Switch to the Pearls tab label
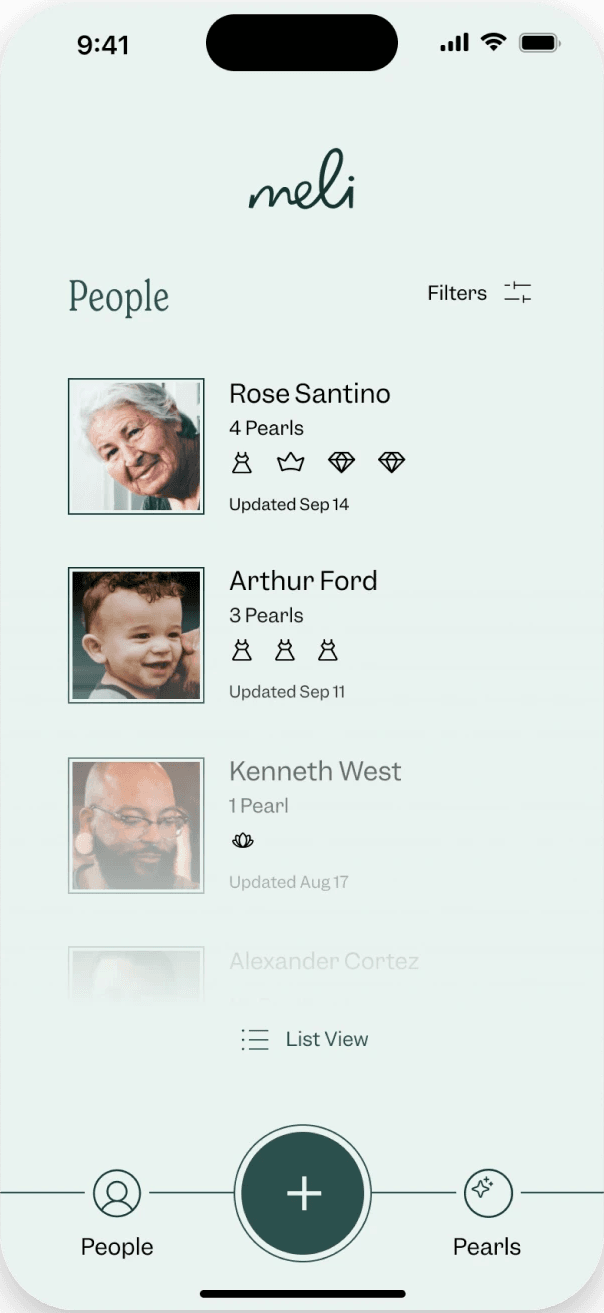 (x=487, y=1247)
